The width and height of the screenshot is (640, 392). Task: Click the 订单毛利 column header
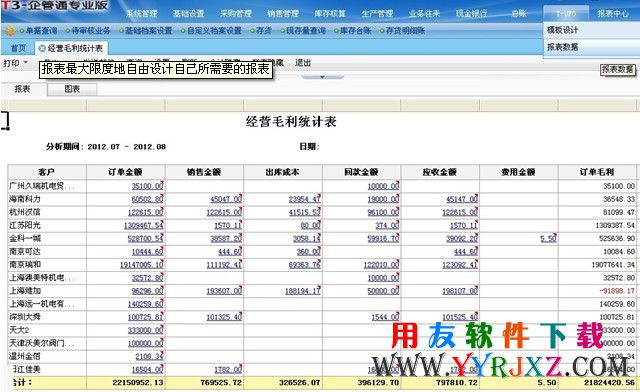(597, 172)
